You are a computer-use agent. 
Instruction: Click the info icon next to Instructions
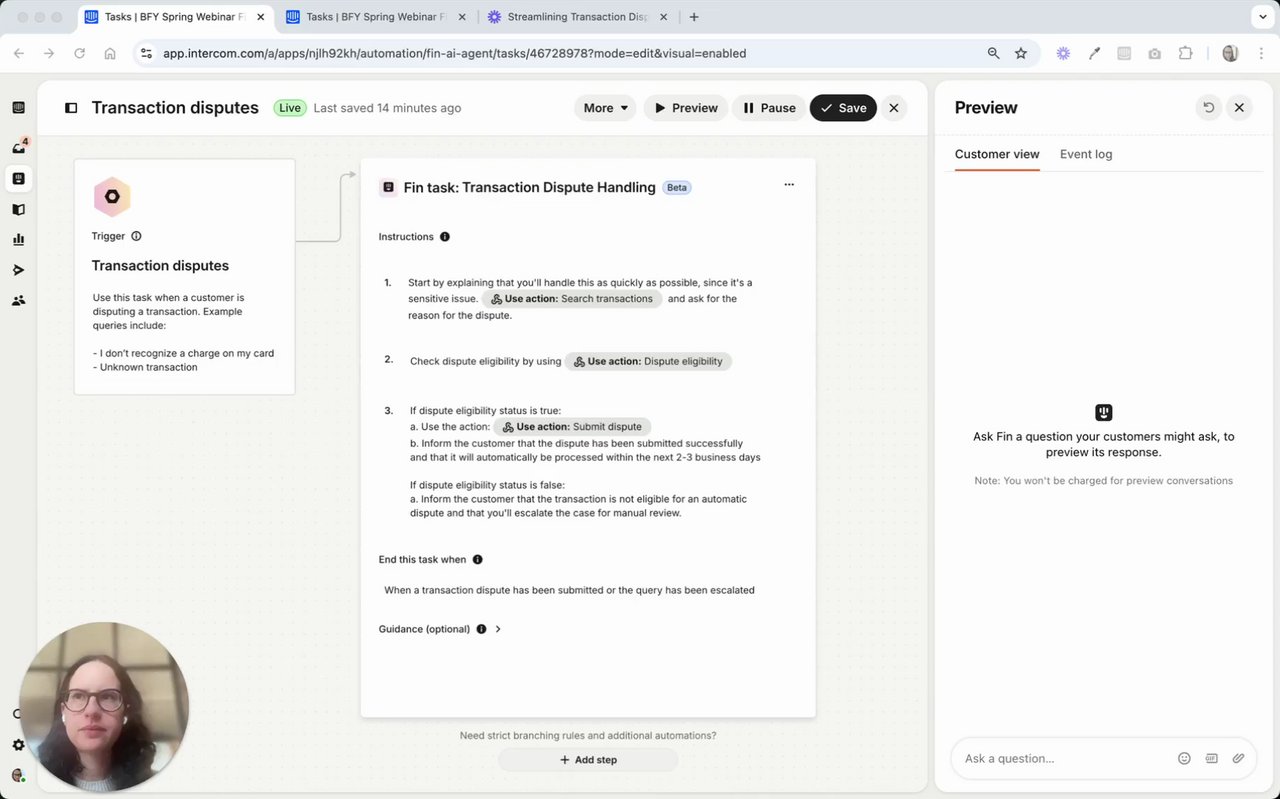(445, 237)
